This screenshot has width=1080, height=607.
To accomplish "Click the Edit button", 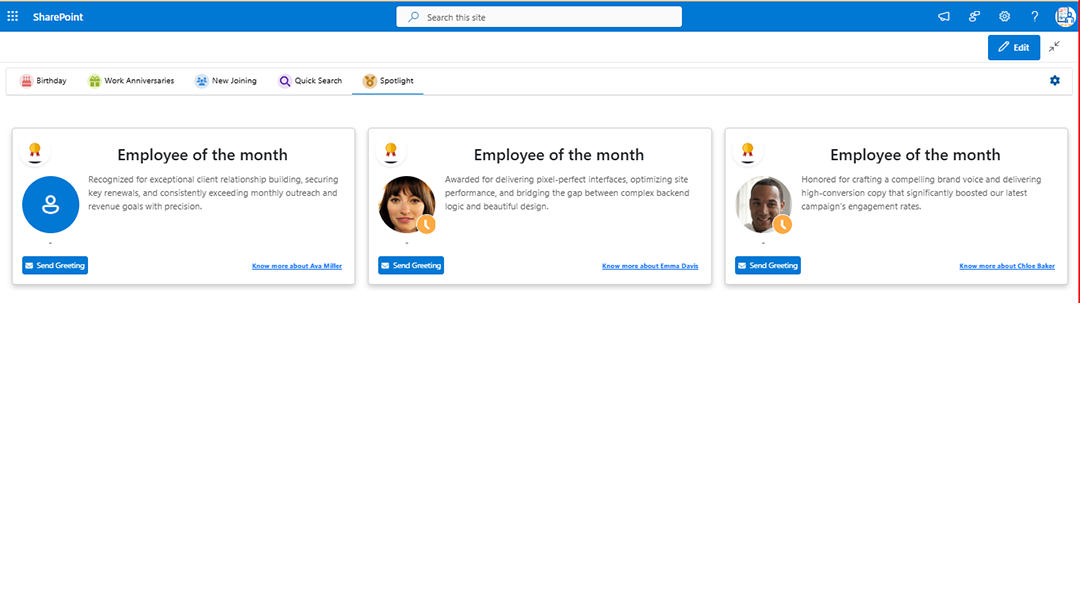I will tap(1013, 47).
